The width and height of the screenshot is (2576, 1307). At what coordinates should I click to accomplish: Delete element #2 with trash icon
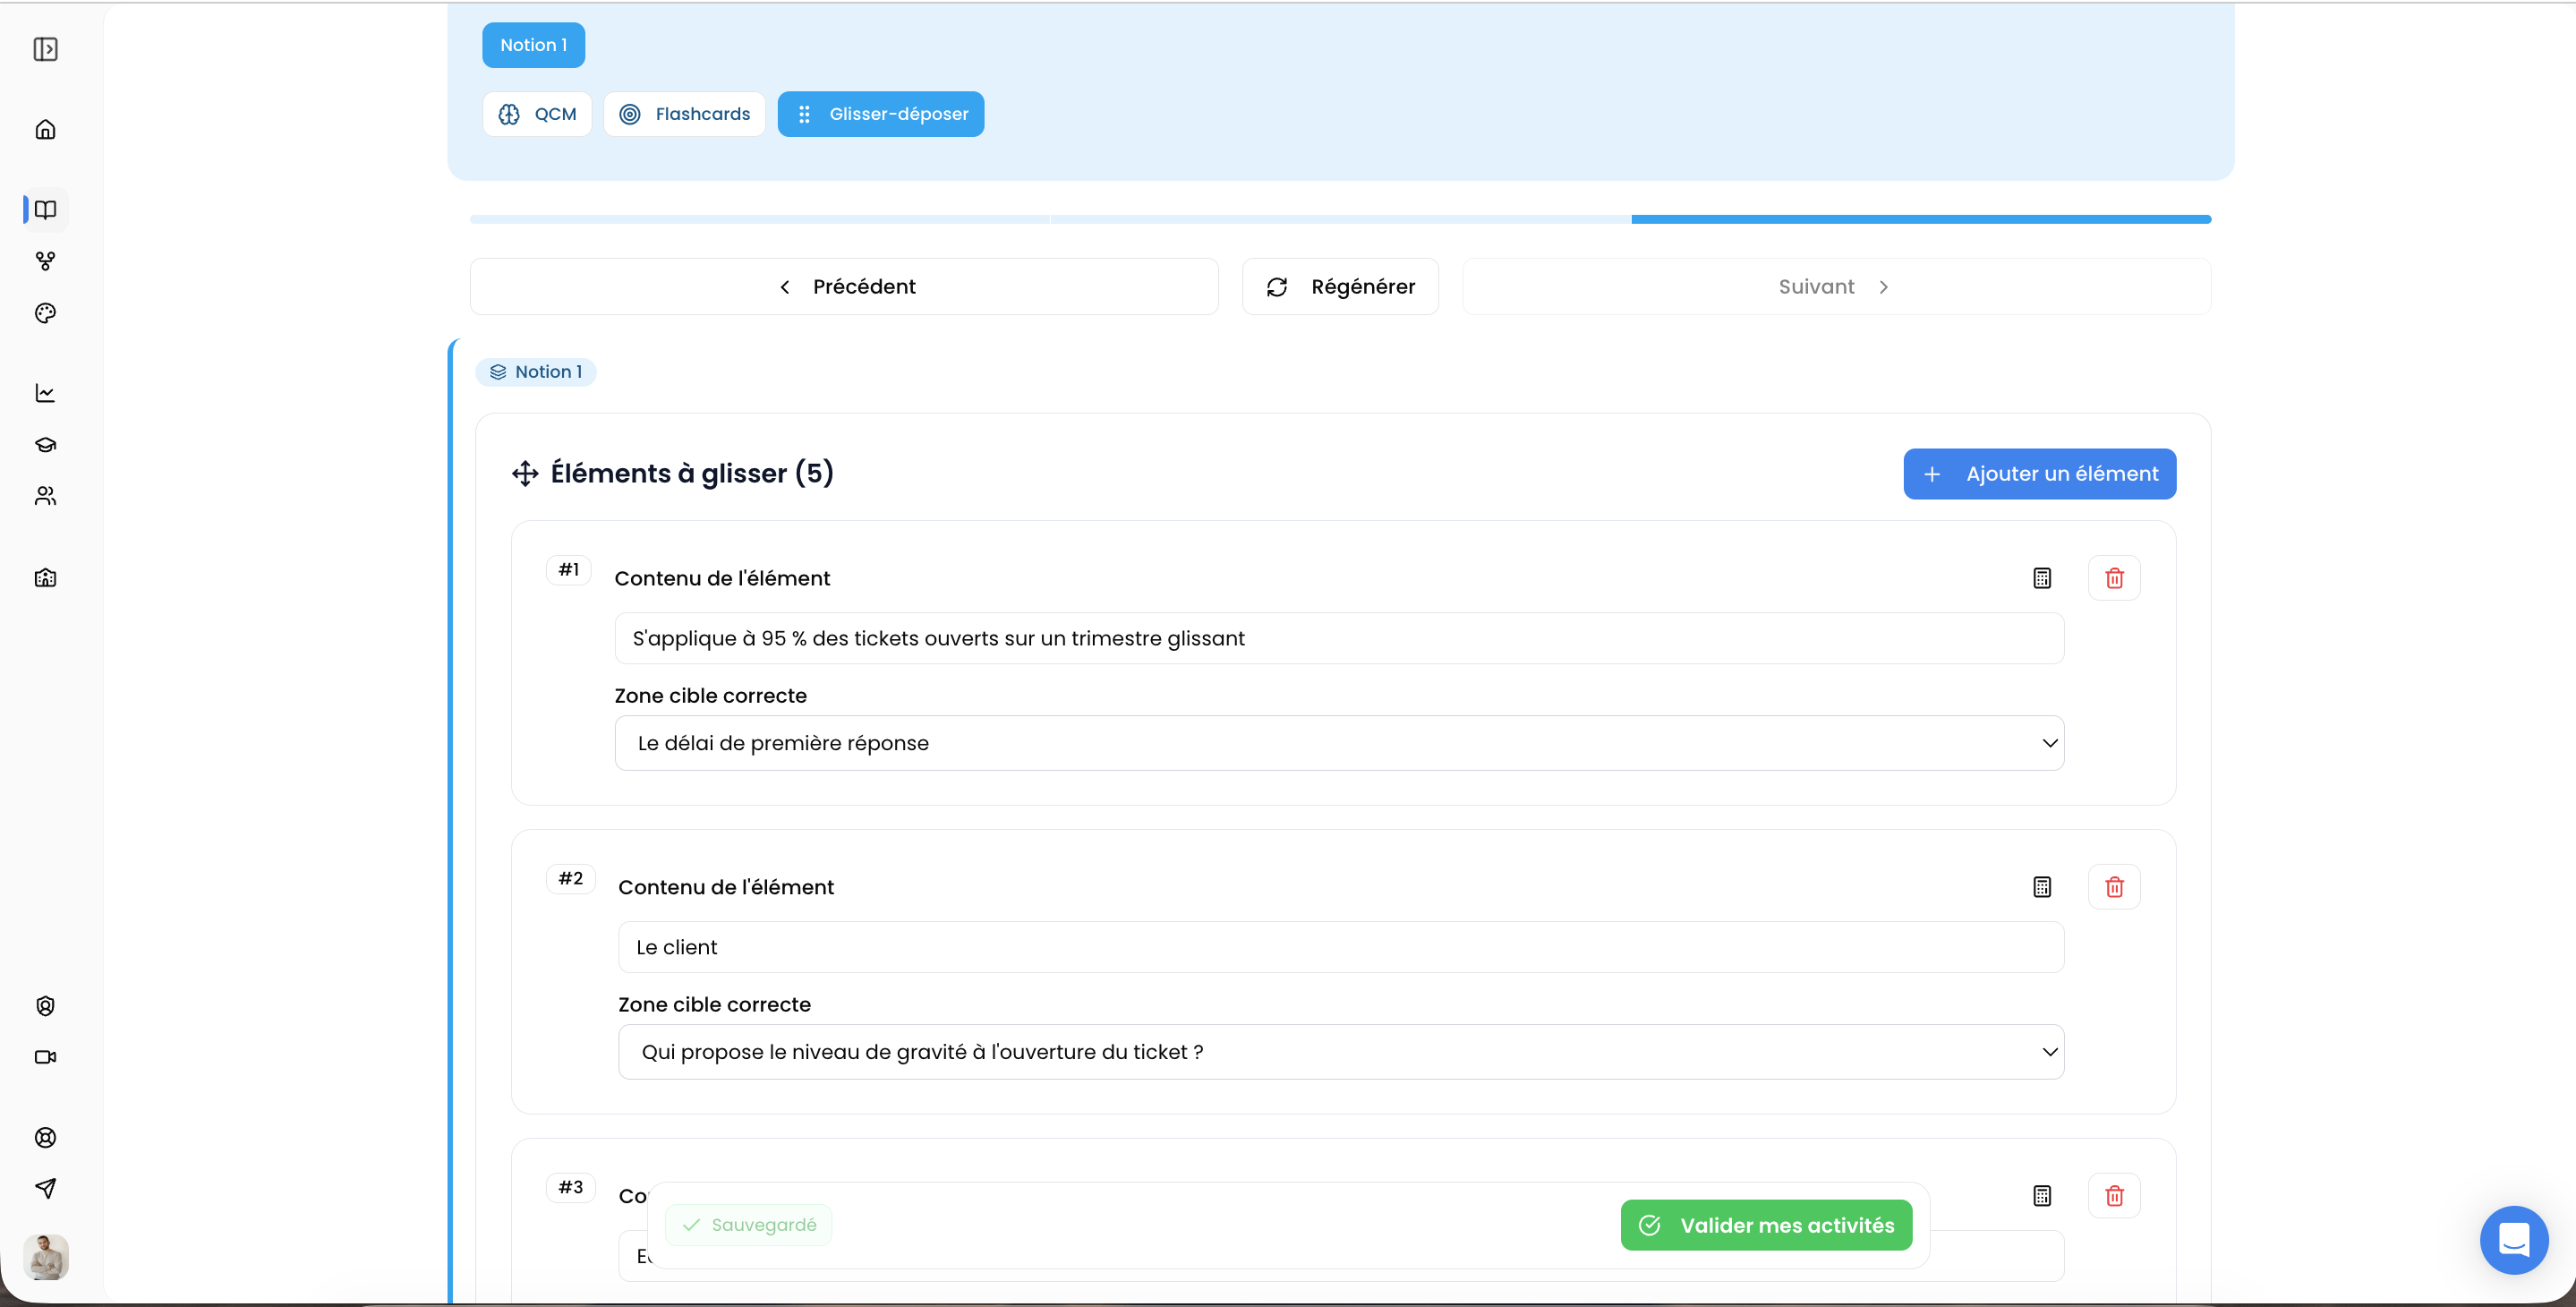[x=2114, y=887]
